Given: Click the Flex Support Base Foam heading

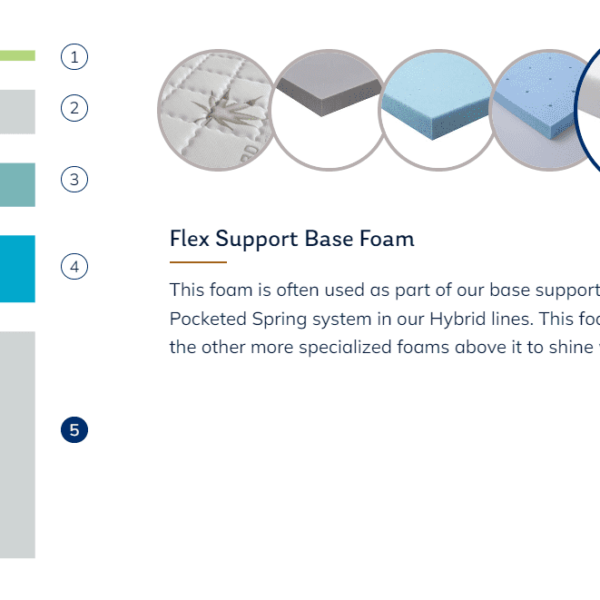Looking at the screenshot, I should tap(292, 239).
